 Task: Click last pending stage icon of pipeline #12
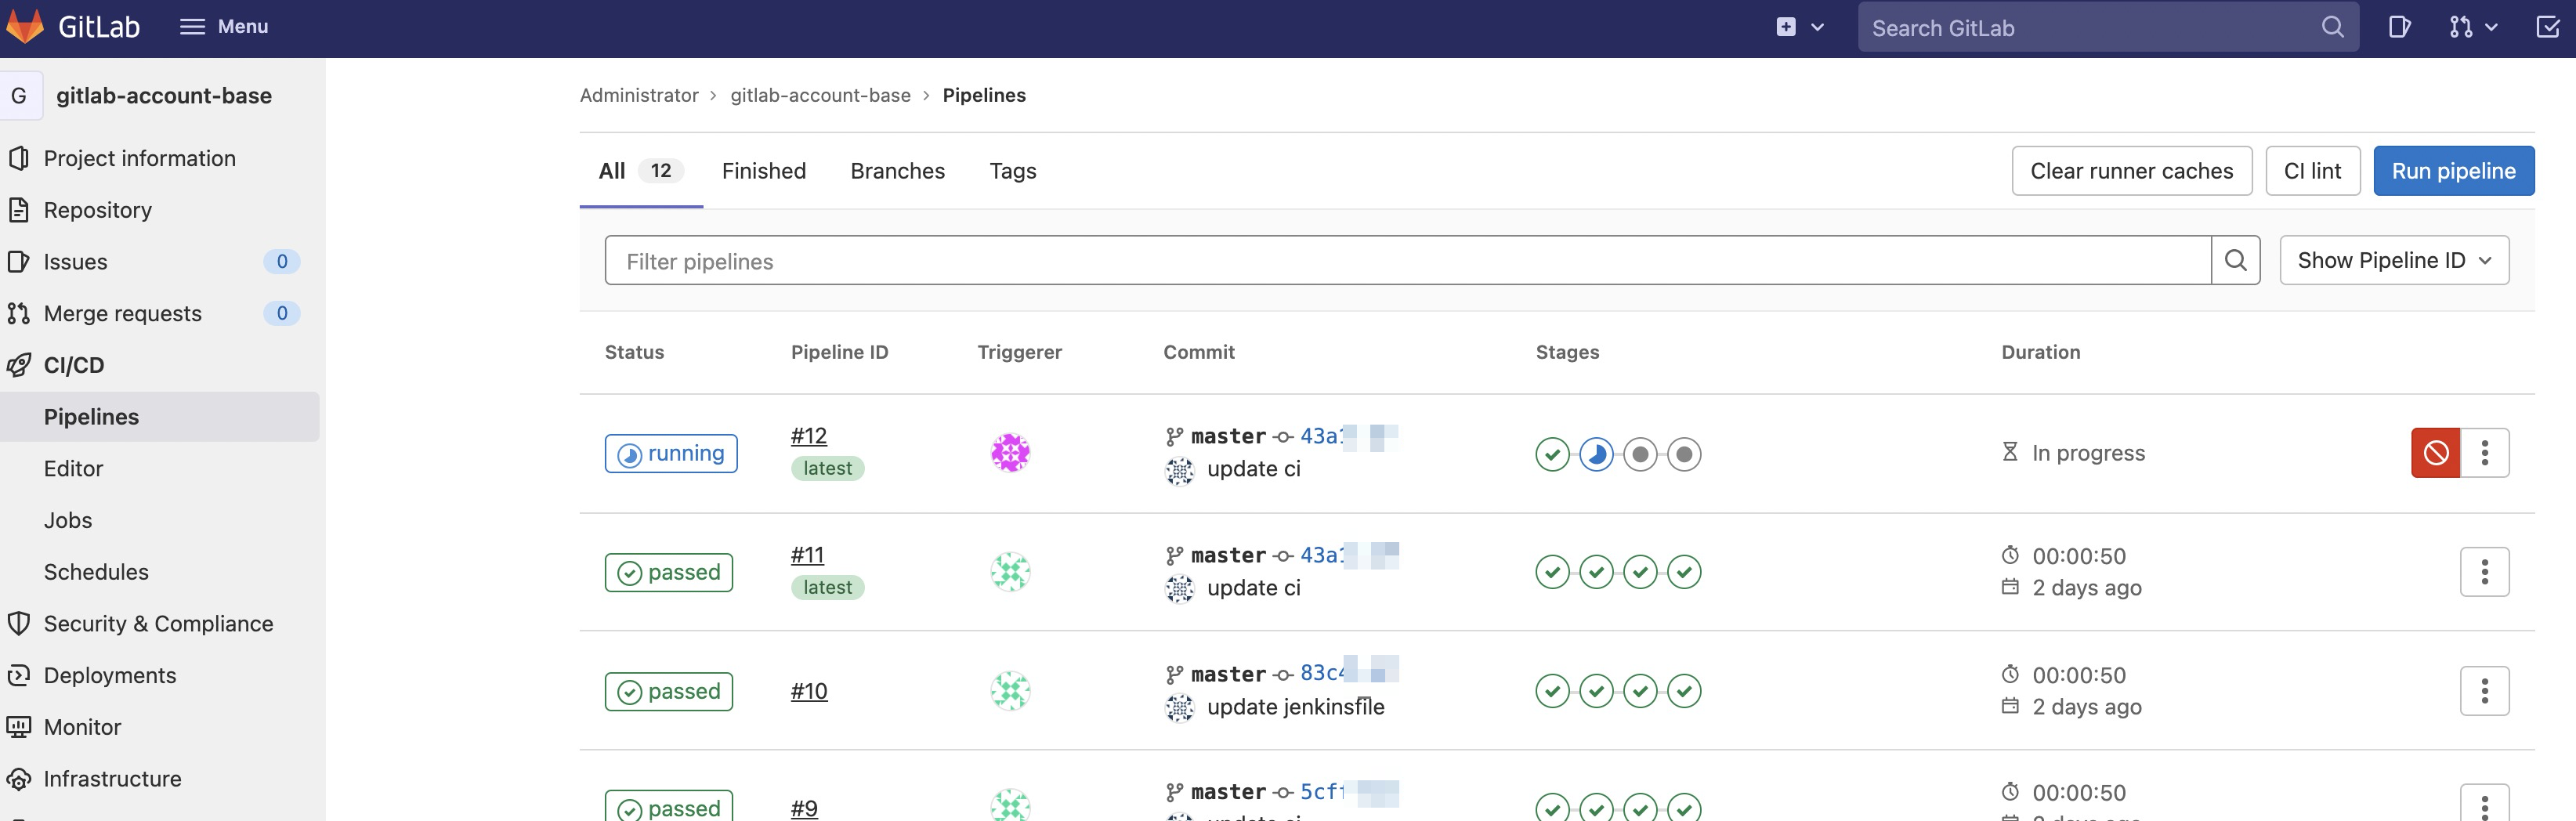[1684, 454]
